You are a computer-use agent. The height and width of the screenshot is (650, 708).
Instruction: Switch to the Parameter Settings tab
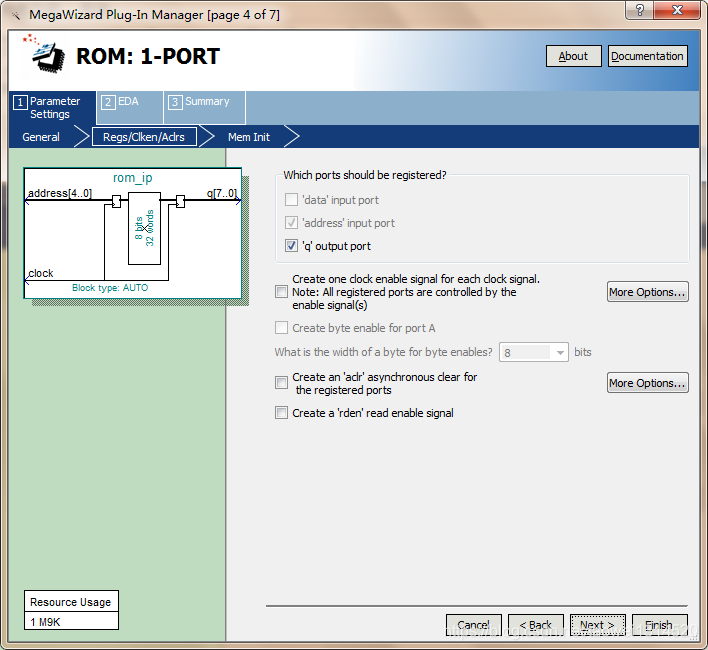coord(52,107)
